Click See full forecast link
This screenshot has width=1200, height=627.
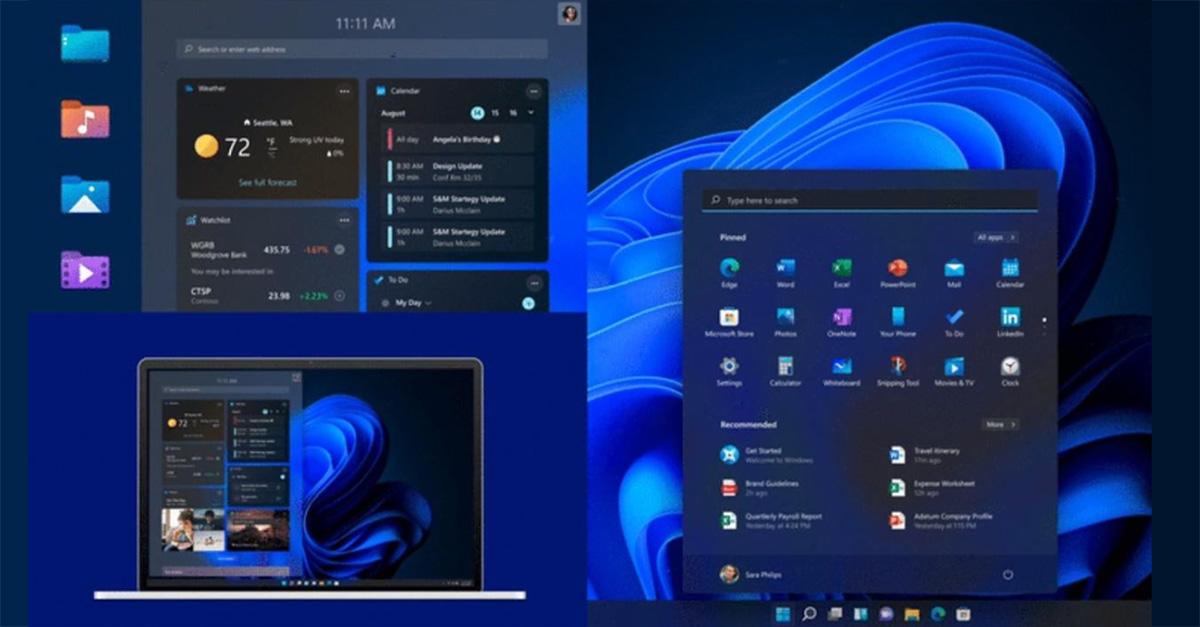point(267,183)
